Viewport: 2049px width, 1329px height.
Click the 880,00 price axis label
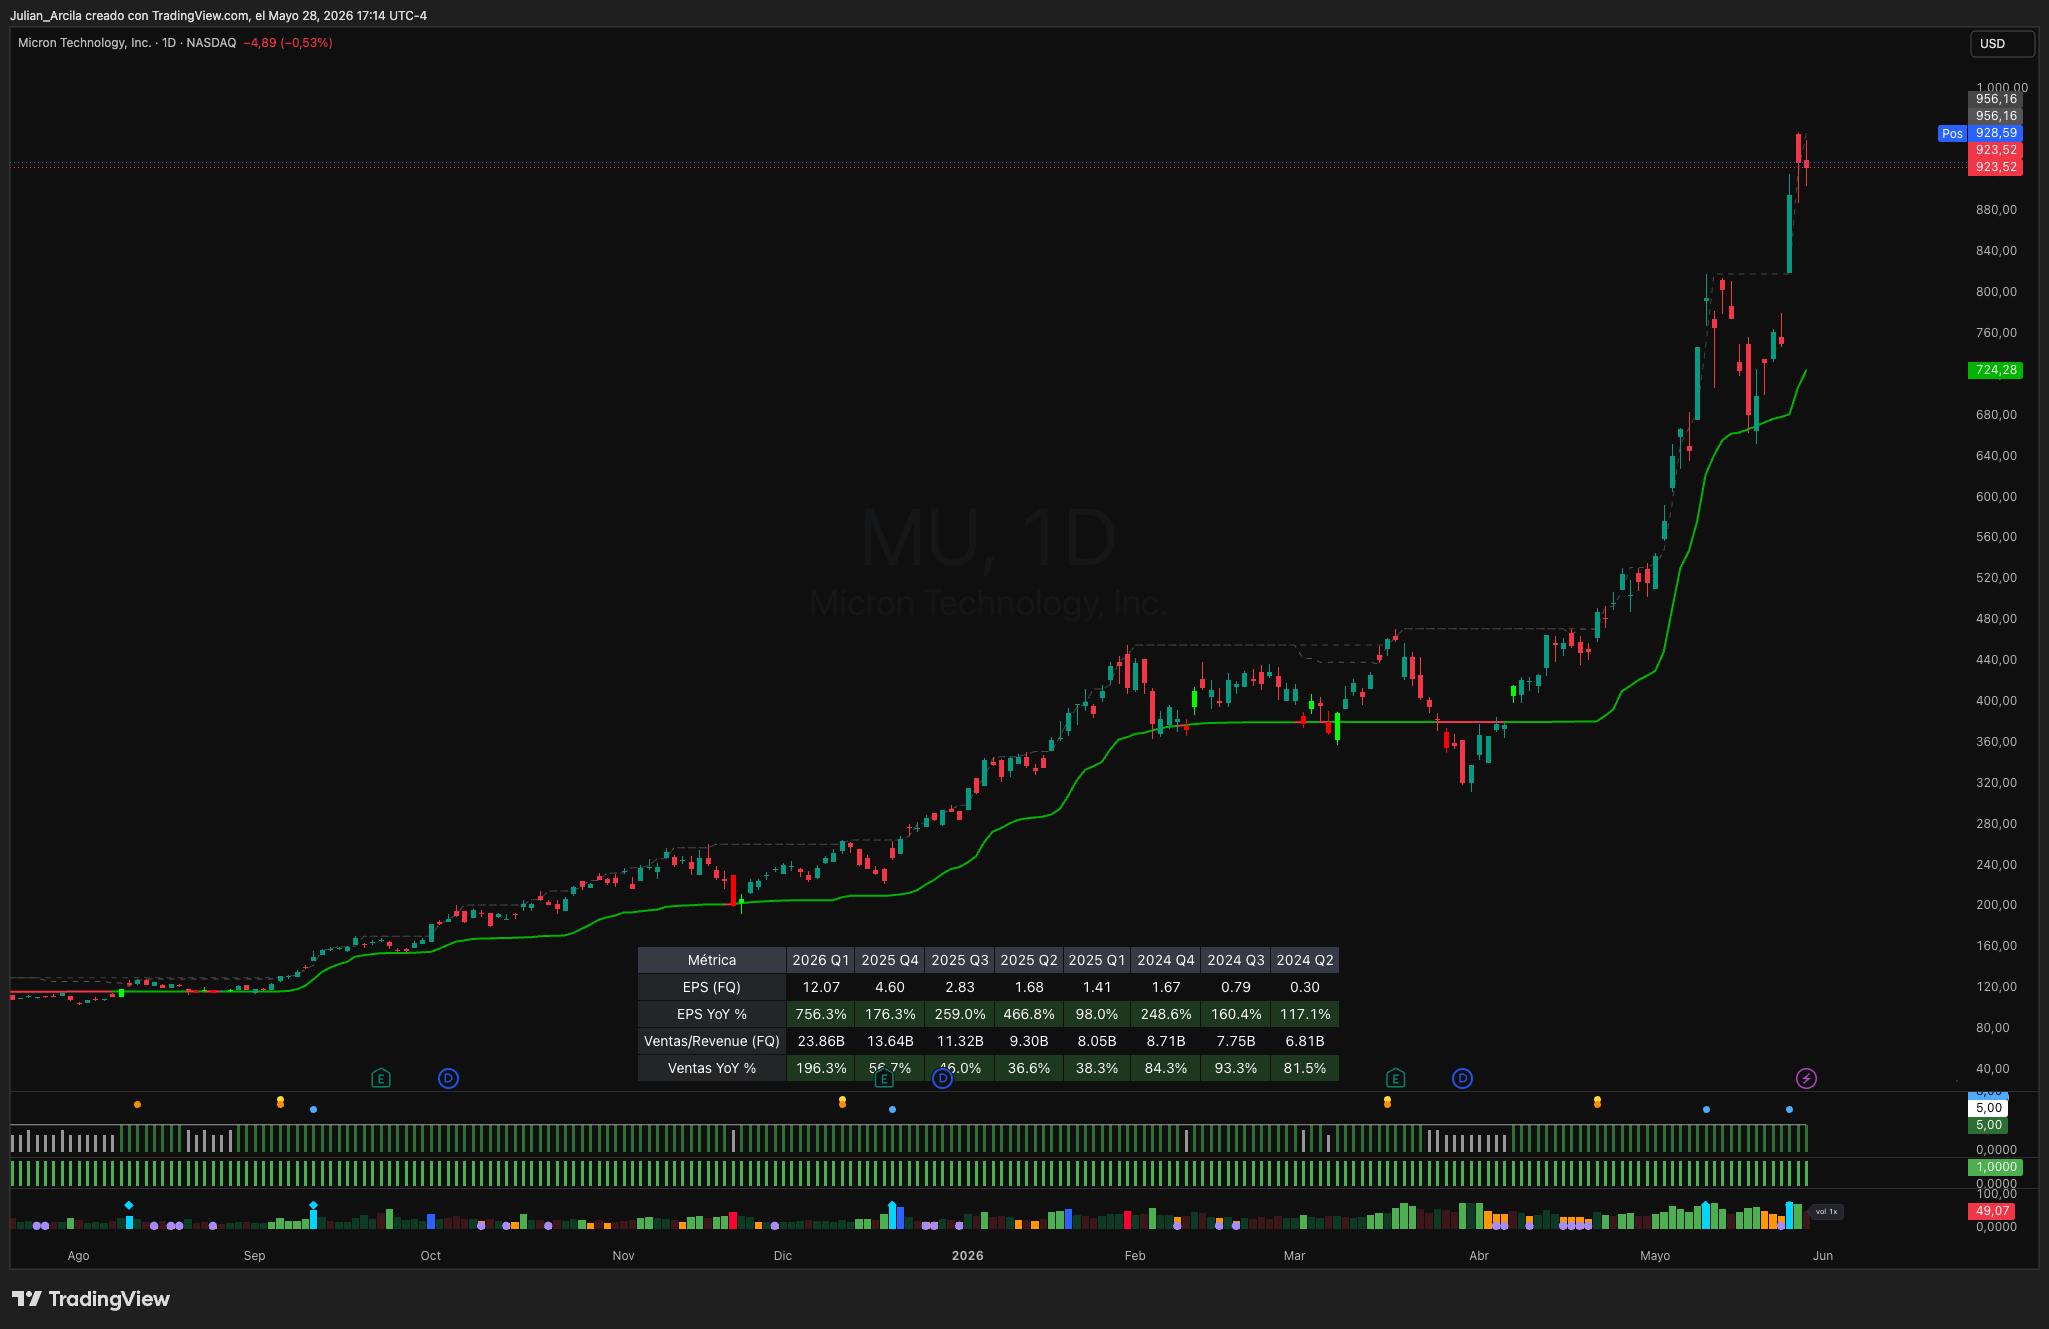coord(1996,210)
